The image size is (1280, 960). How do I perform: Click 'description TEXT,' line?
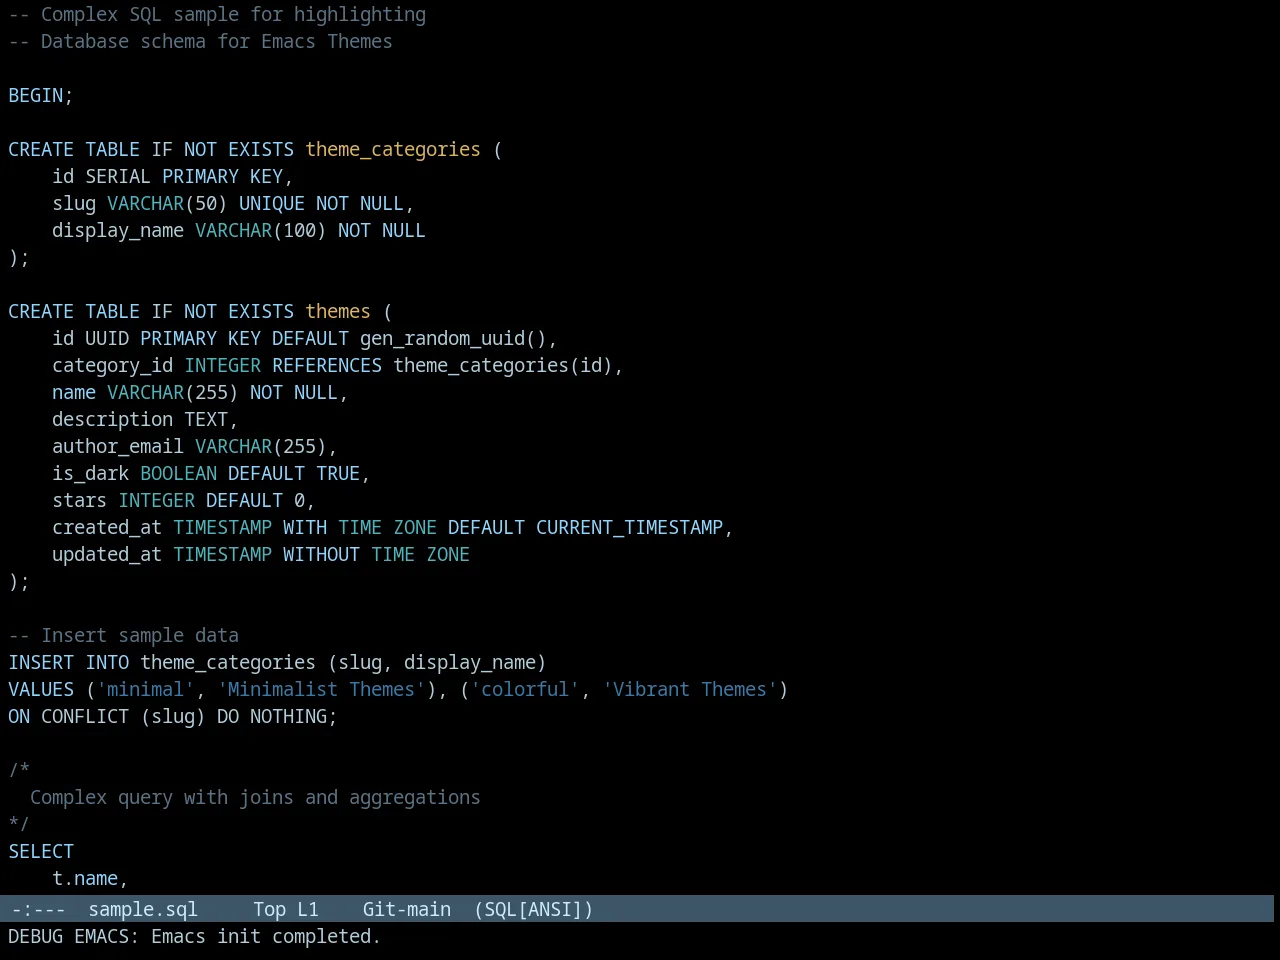(145, 419)
